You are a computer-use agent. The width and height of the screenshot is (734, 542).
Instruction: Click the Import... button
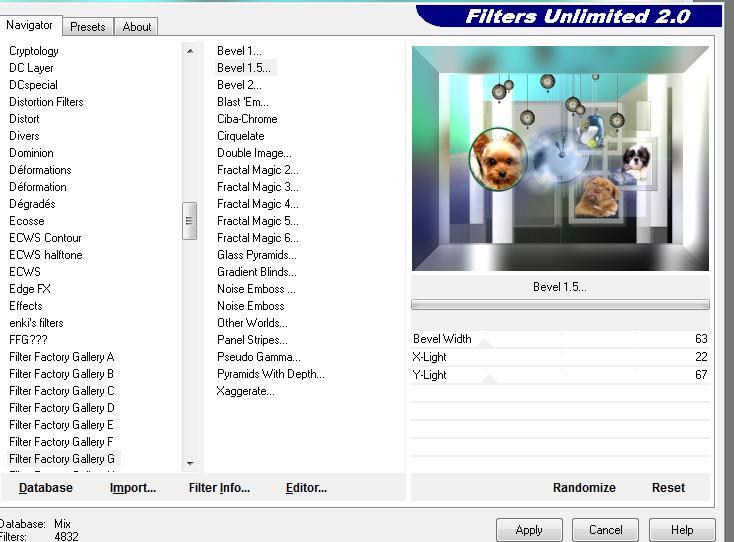[x=132, y=488]
